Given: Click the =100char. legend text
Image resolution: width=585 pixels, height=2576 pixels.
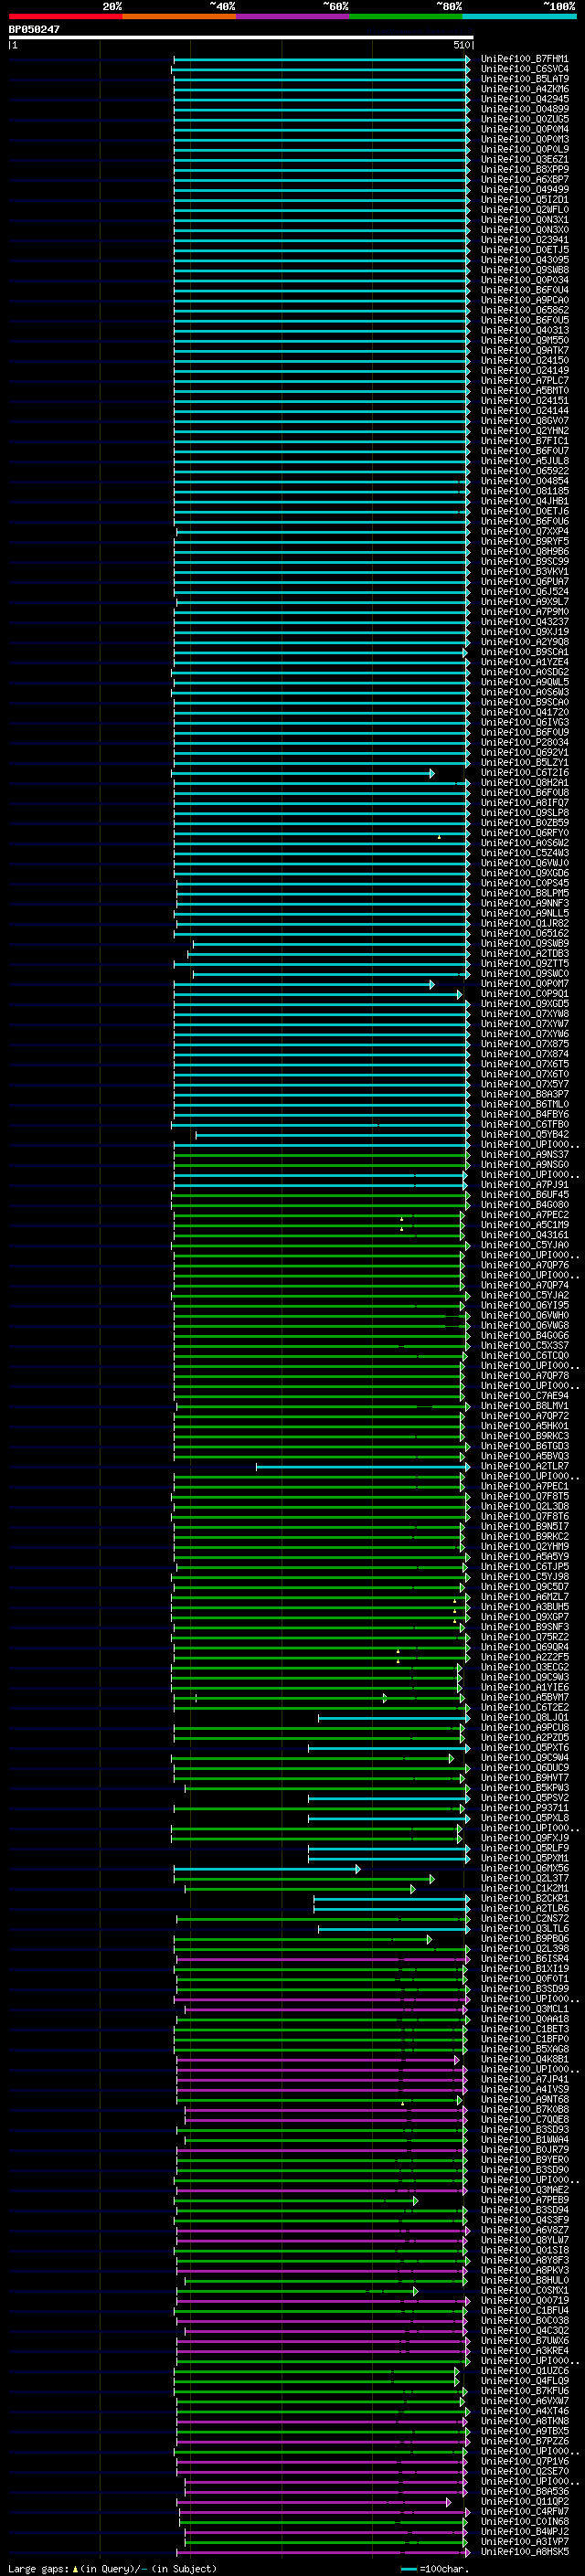Looking at the screenshot, I should click(442, 2568).
